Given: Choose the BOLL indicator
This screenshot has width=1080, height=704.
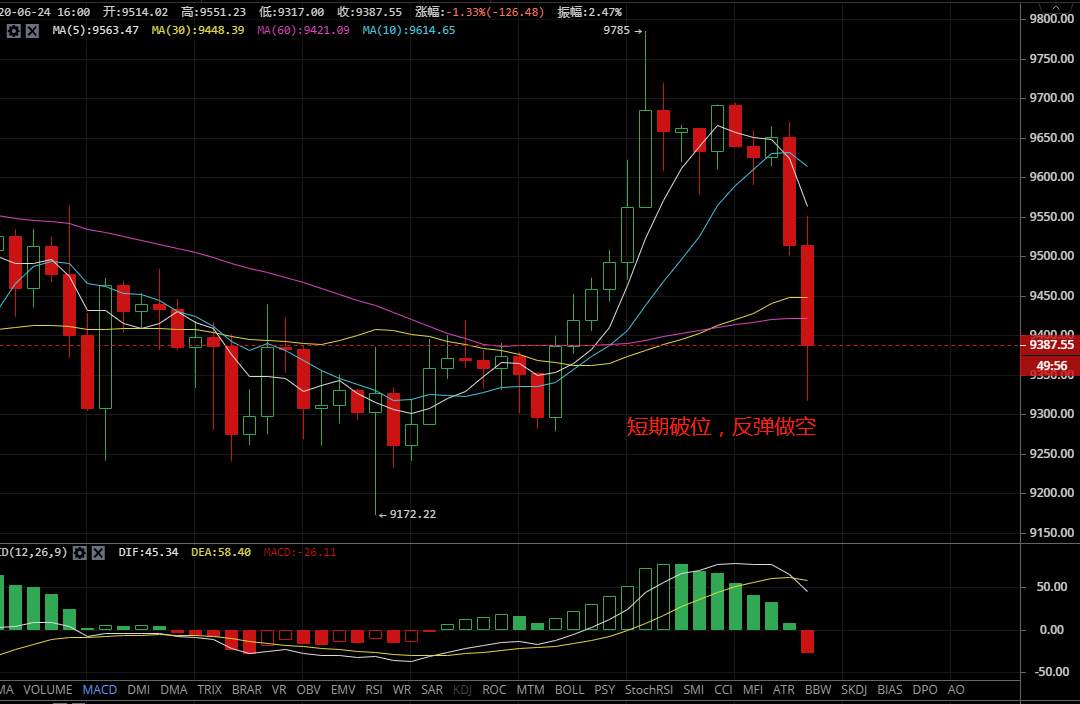Looking at the screenshot, I should 570,690.
